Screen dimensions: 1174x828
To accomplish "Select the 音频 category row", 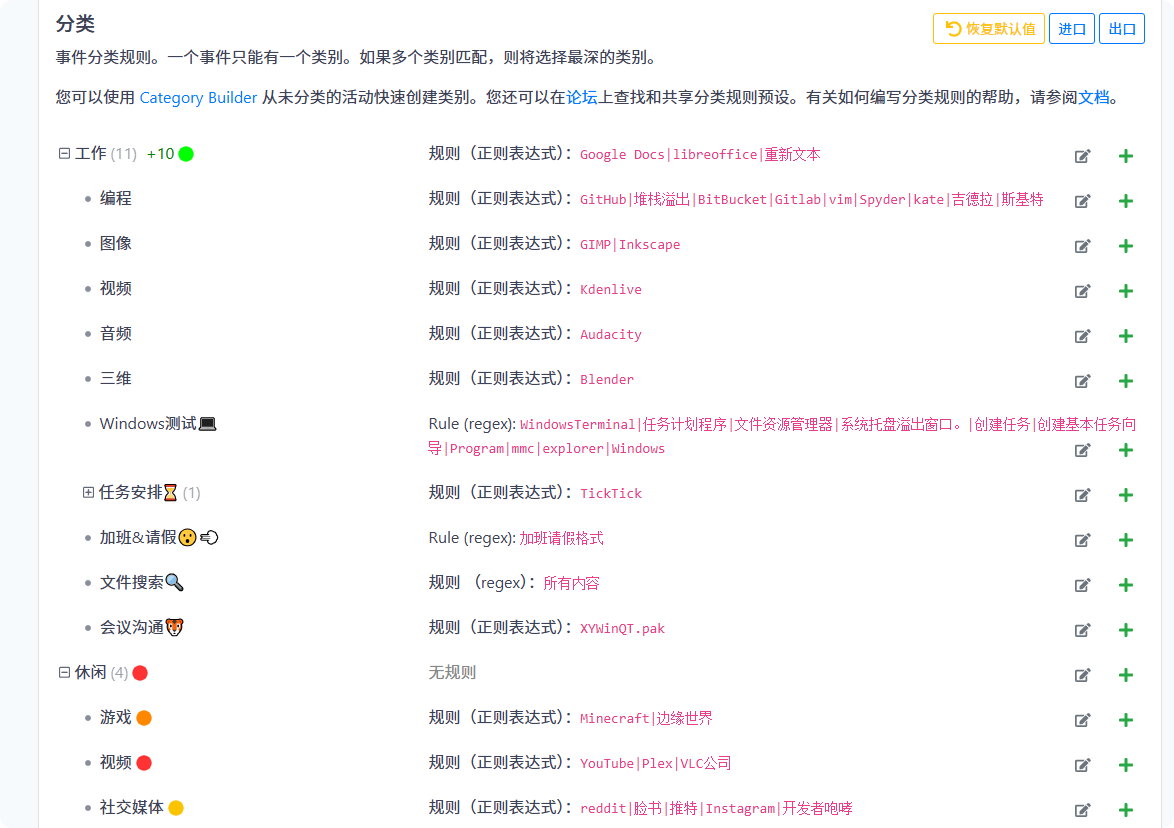I will pos(115,333).
